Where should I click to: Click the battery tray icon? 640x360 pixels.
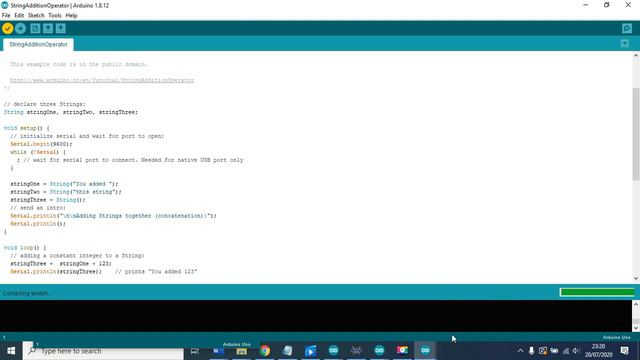pyautogui.click(x=554, y=351)
